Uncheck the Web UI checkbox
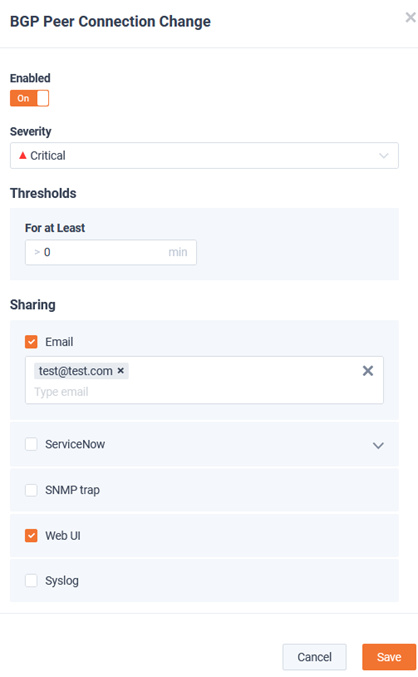 click(x=31, y=536)
